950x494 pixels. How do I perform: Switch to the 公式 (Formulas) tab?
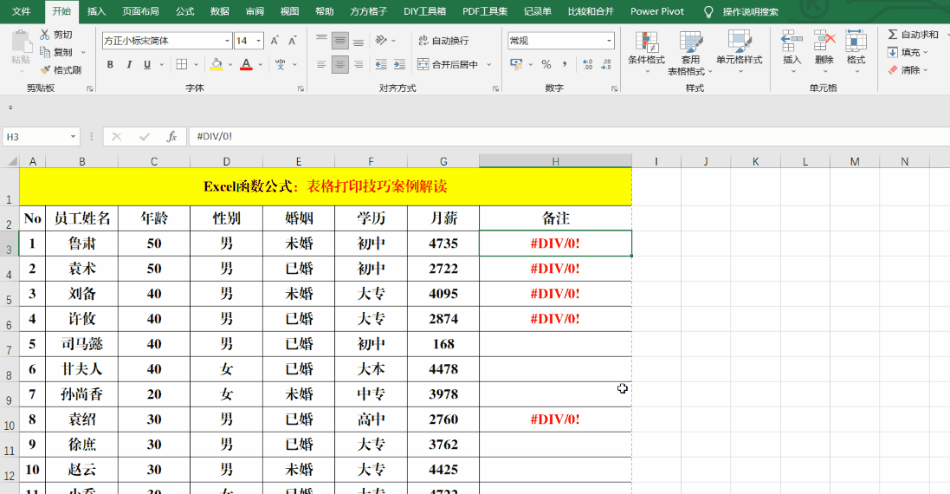[x=185, y=11]
